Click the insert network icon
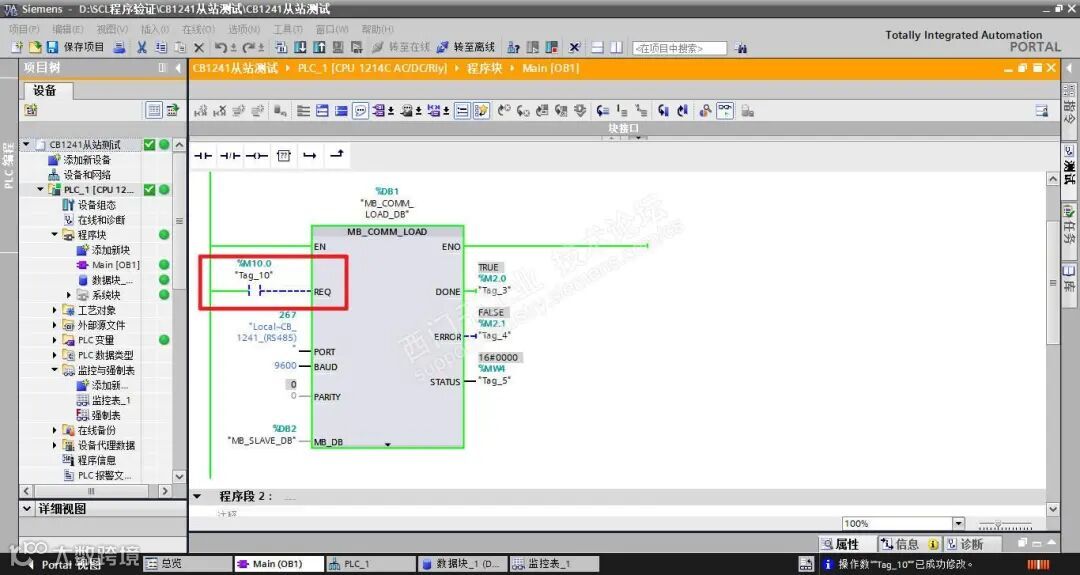This screenshot has height=575, width=1080. click(200, 111)
